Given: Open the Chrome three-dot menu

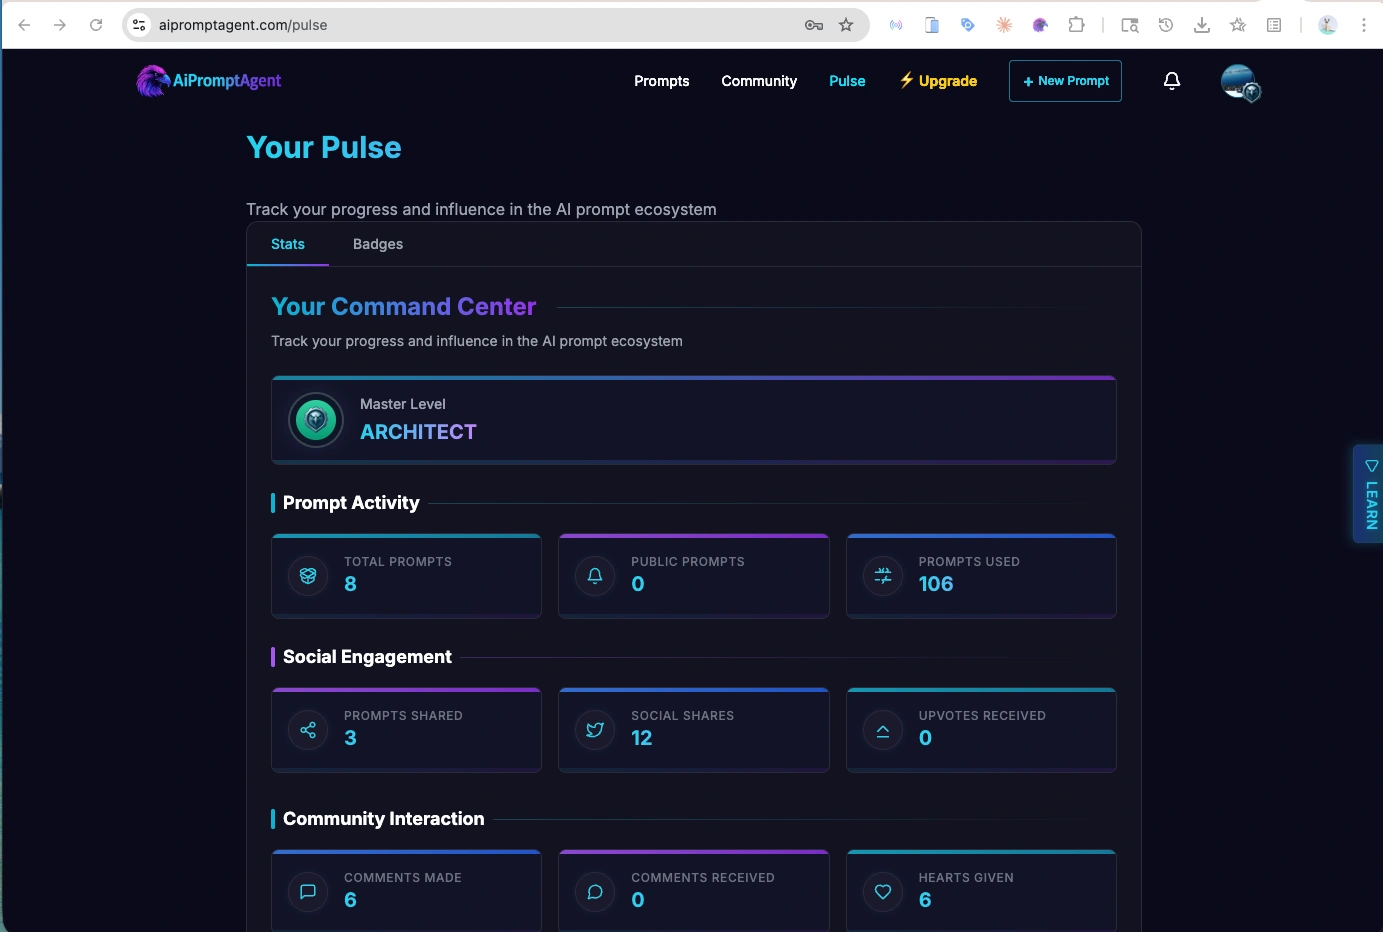Looking at the screenshot, I should click(x=1364, y=25).
